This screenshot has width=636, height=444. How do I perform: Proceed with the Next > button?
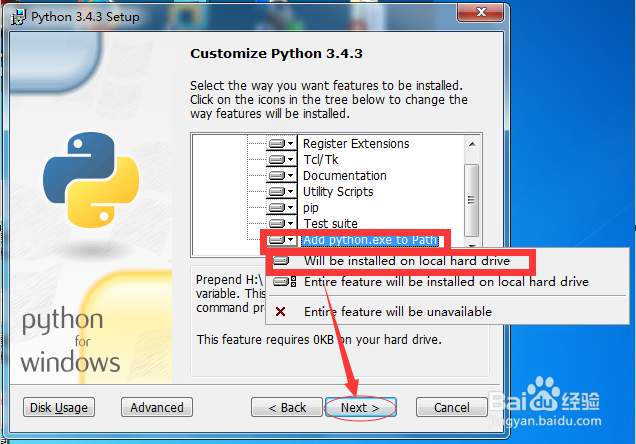tap(360, 407)
